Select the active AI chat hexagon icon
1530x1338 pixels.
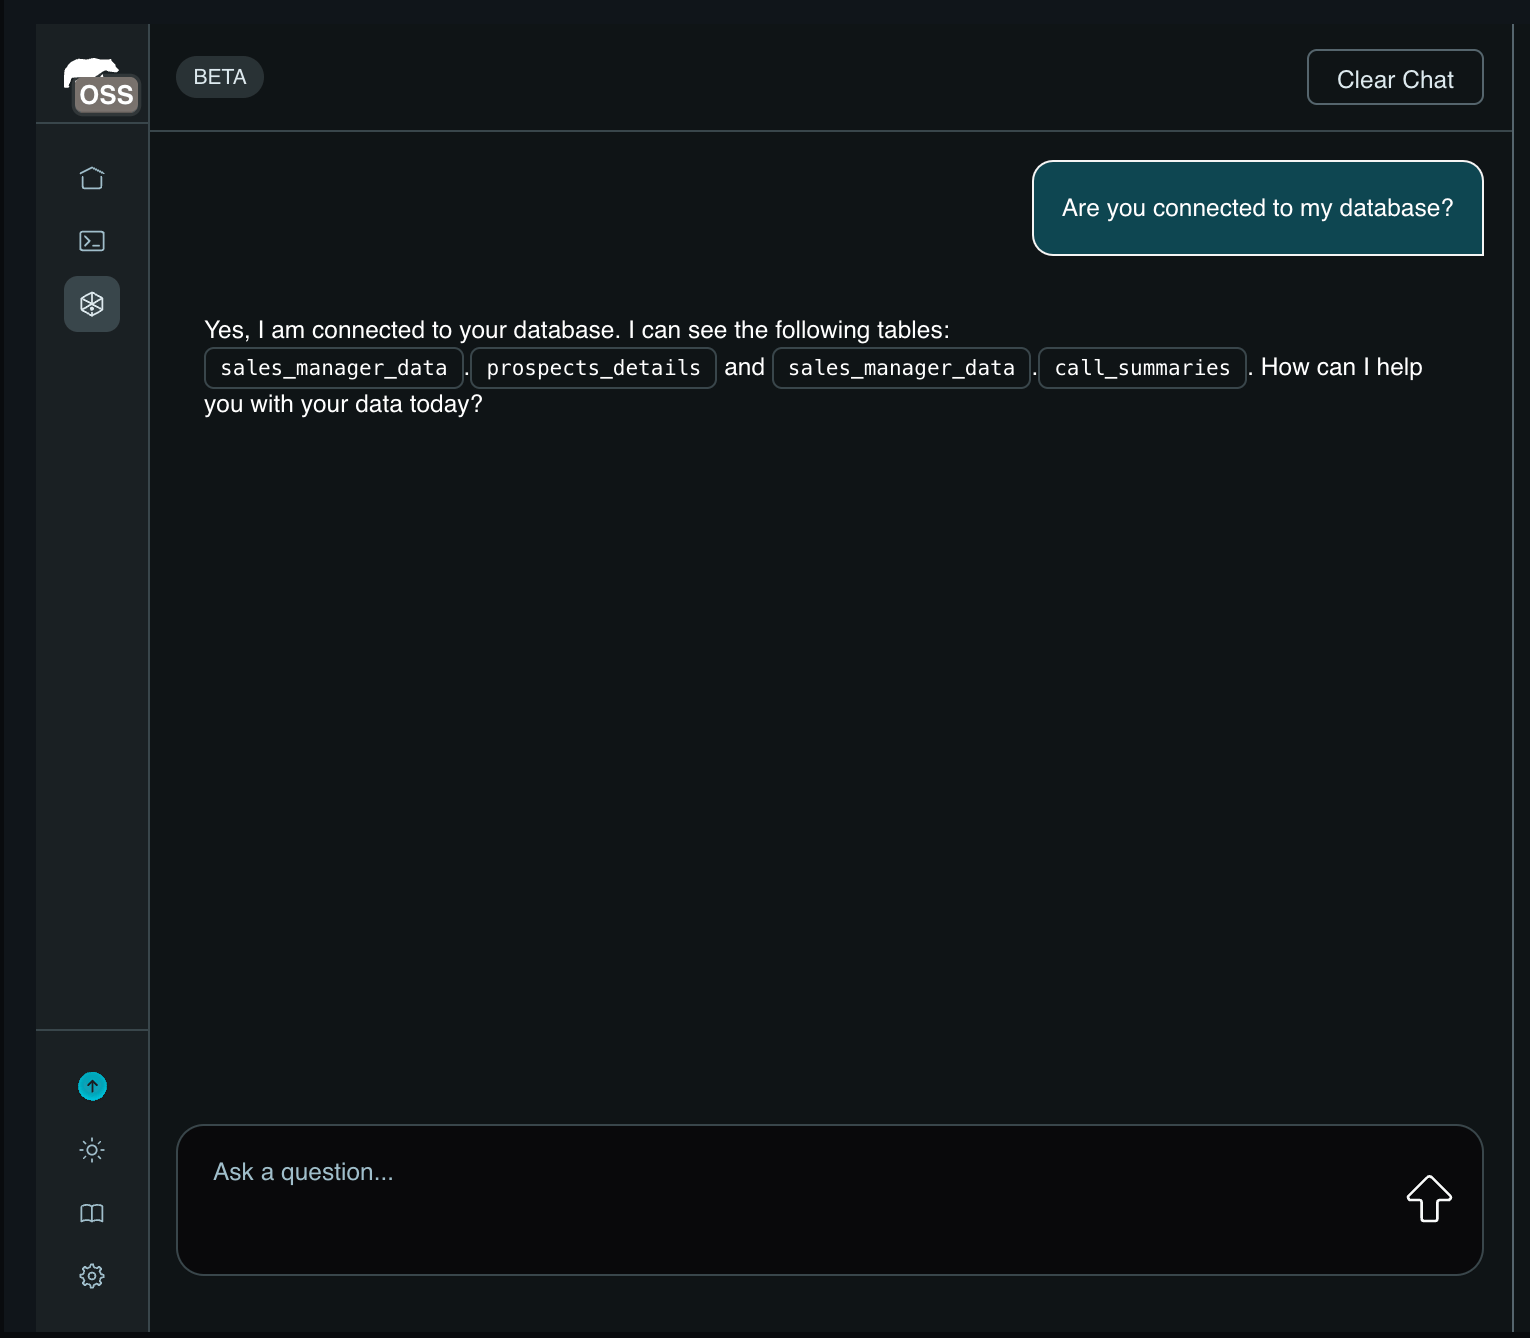(91, 303)
